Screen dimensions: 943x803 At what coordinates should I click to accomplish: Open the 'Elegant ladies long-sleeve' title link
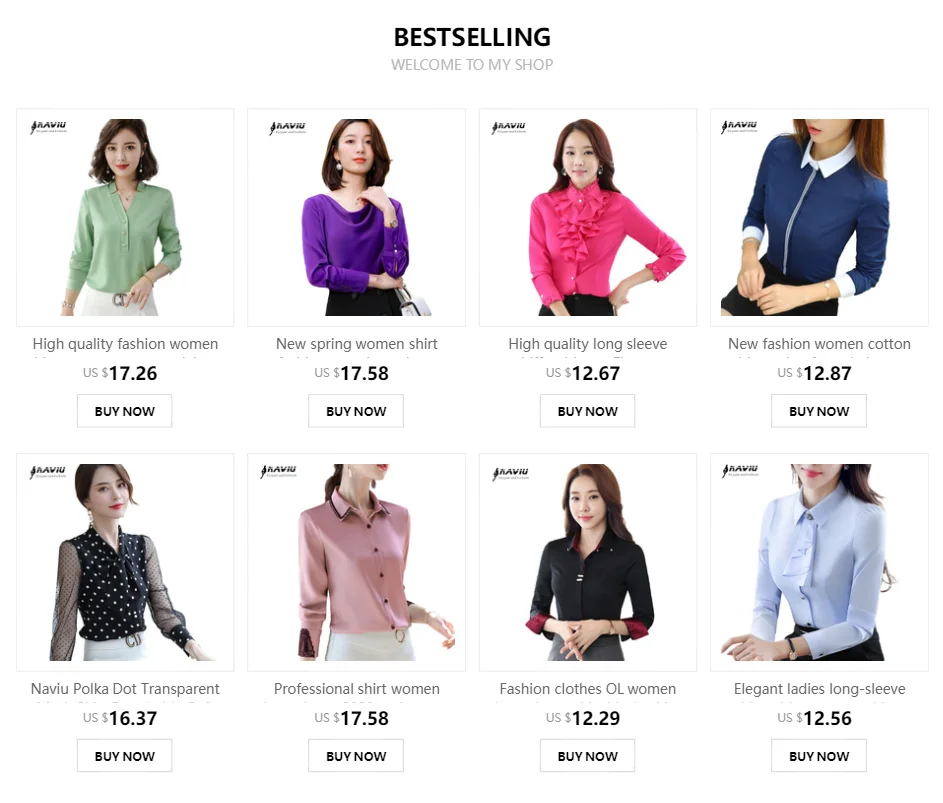pos(819,689)
